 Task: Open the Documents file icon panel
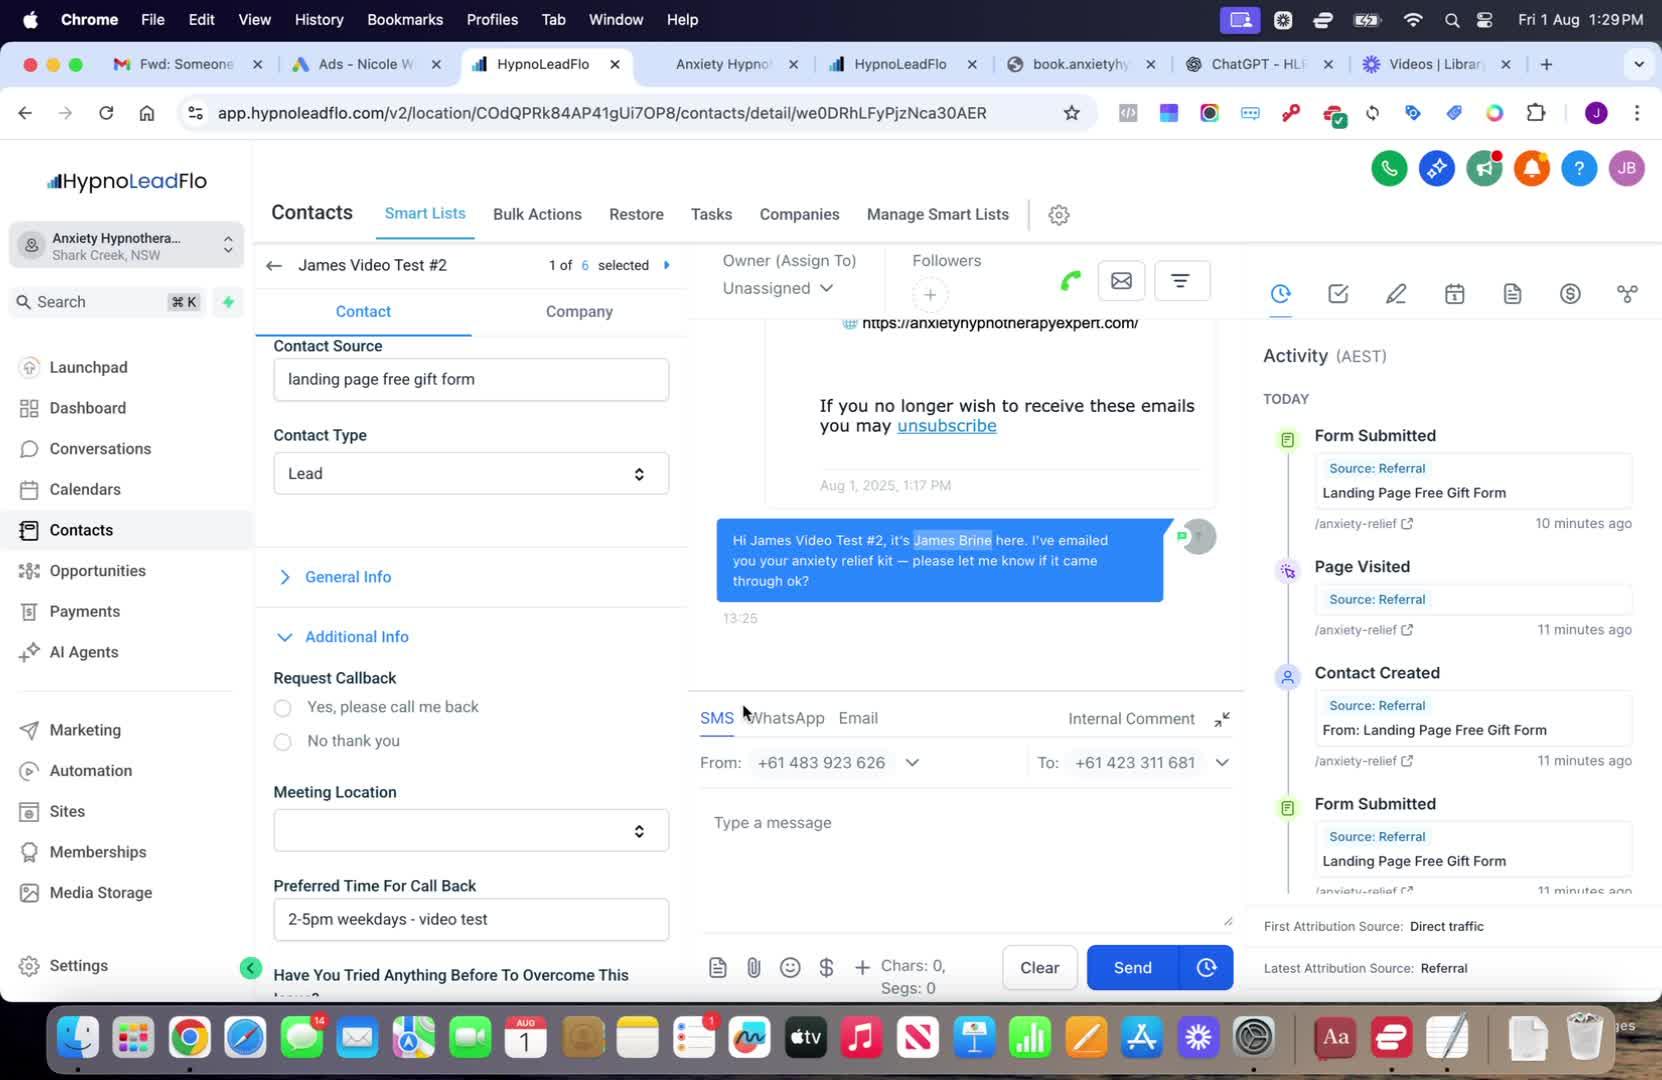1512,294
